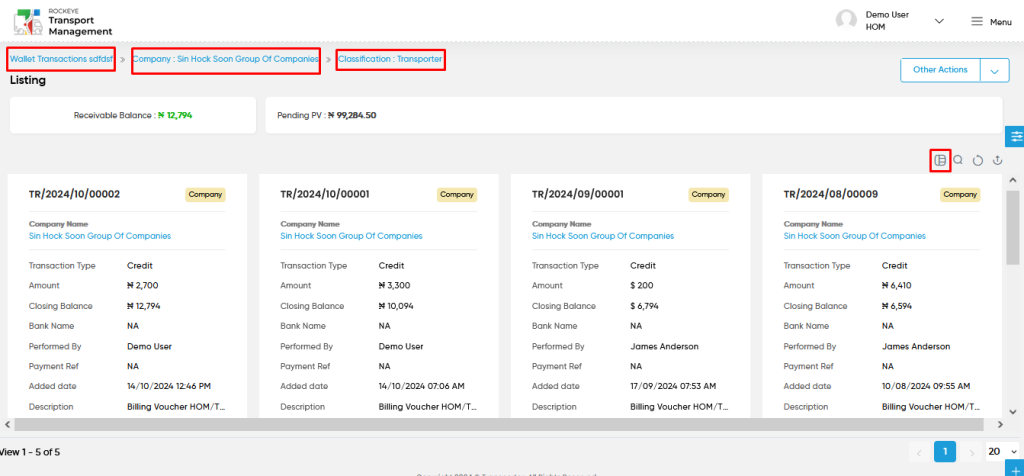
Task: Select transaction title TR/2024/08/00009
Action: (831, 194)
